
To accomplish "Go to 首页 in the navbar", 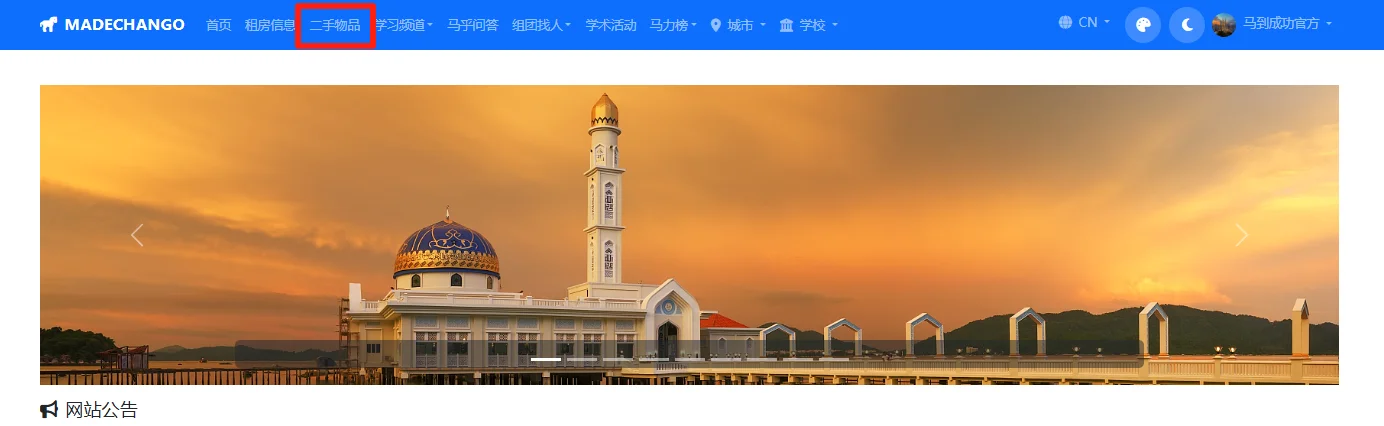I will coord(218,25).
